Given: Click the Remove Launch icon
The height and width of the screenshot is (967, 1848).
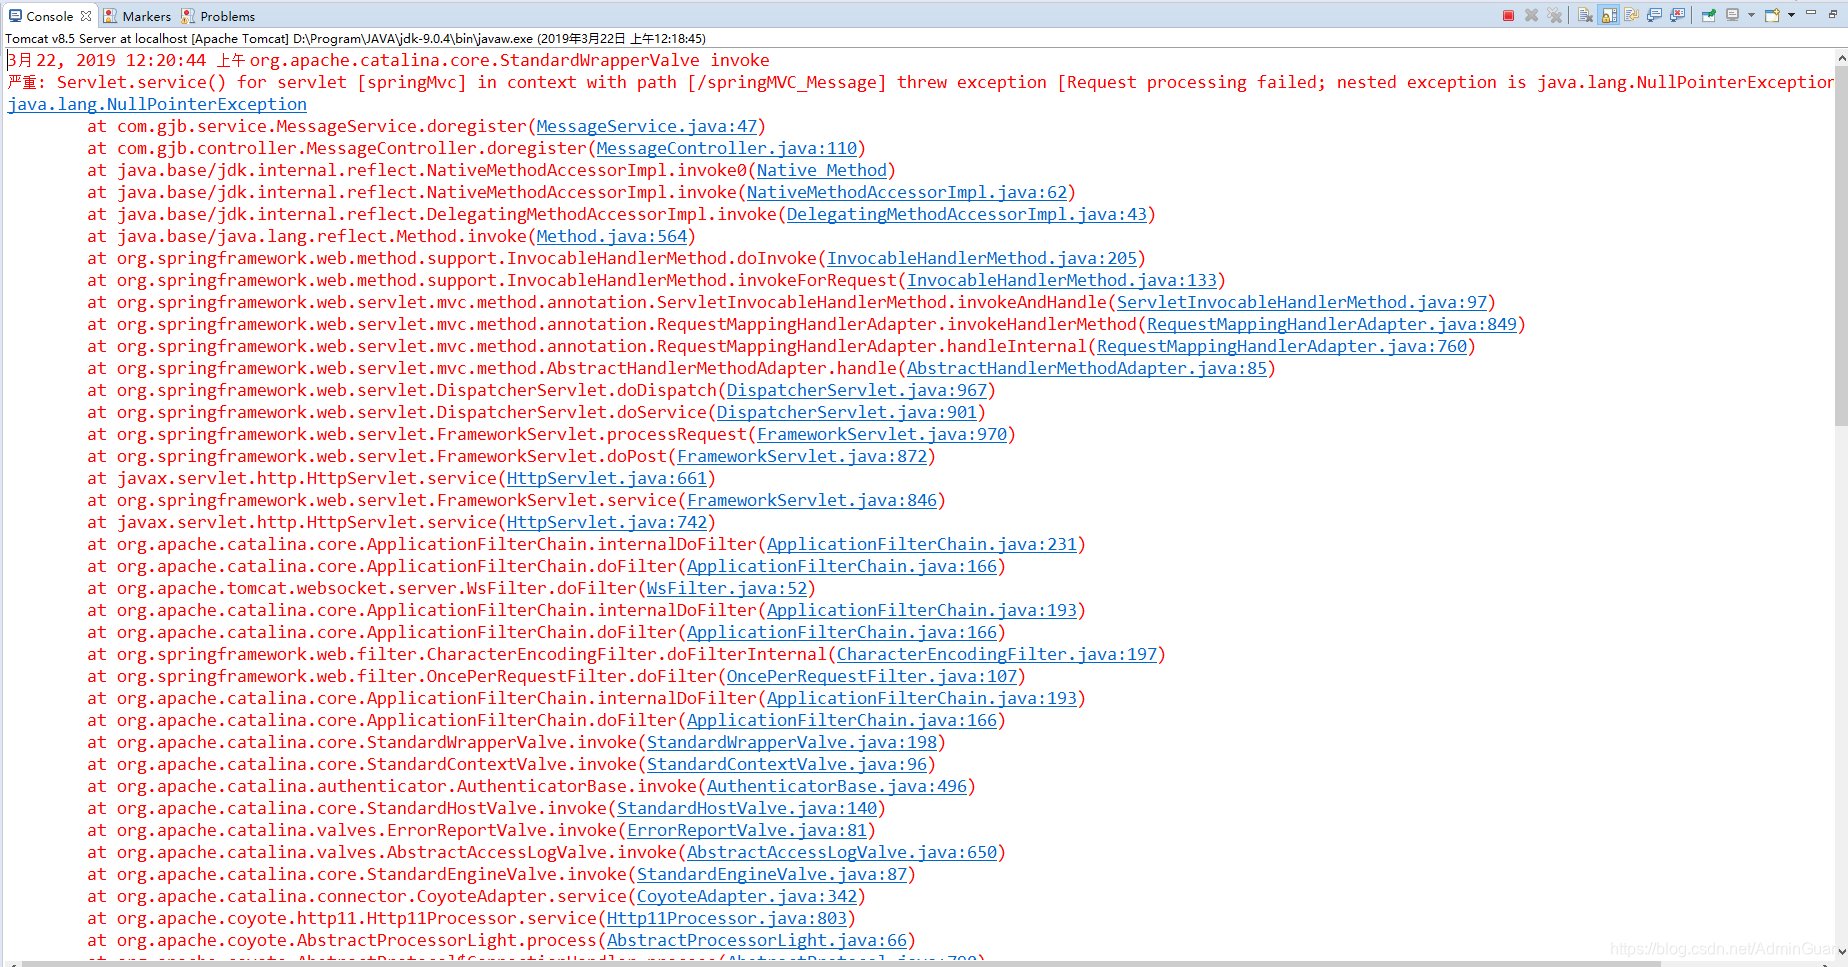Looking at the screenshot, I should coord(1531,15).
